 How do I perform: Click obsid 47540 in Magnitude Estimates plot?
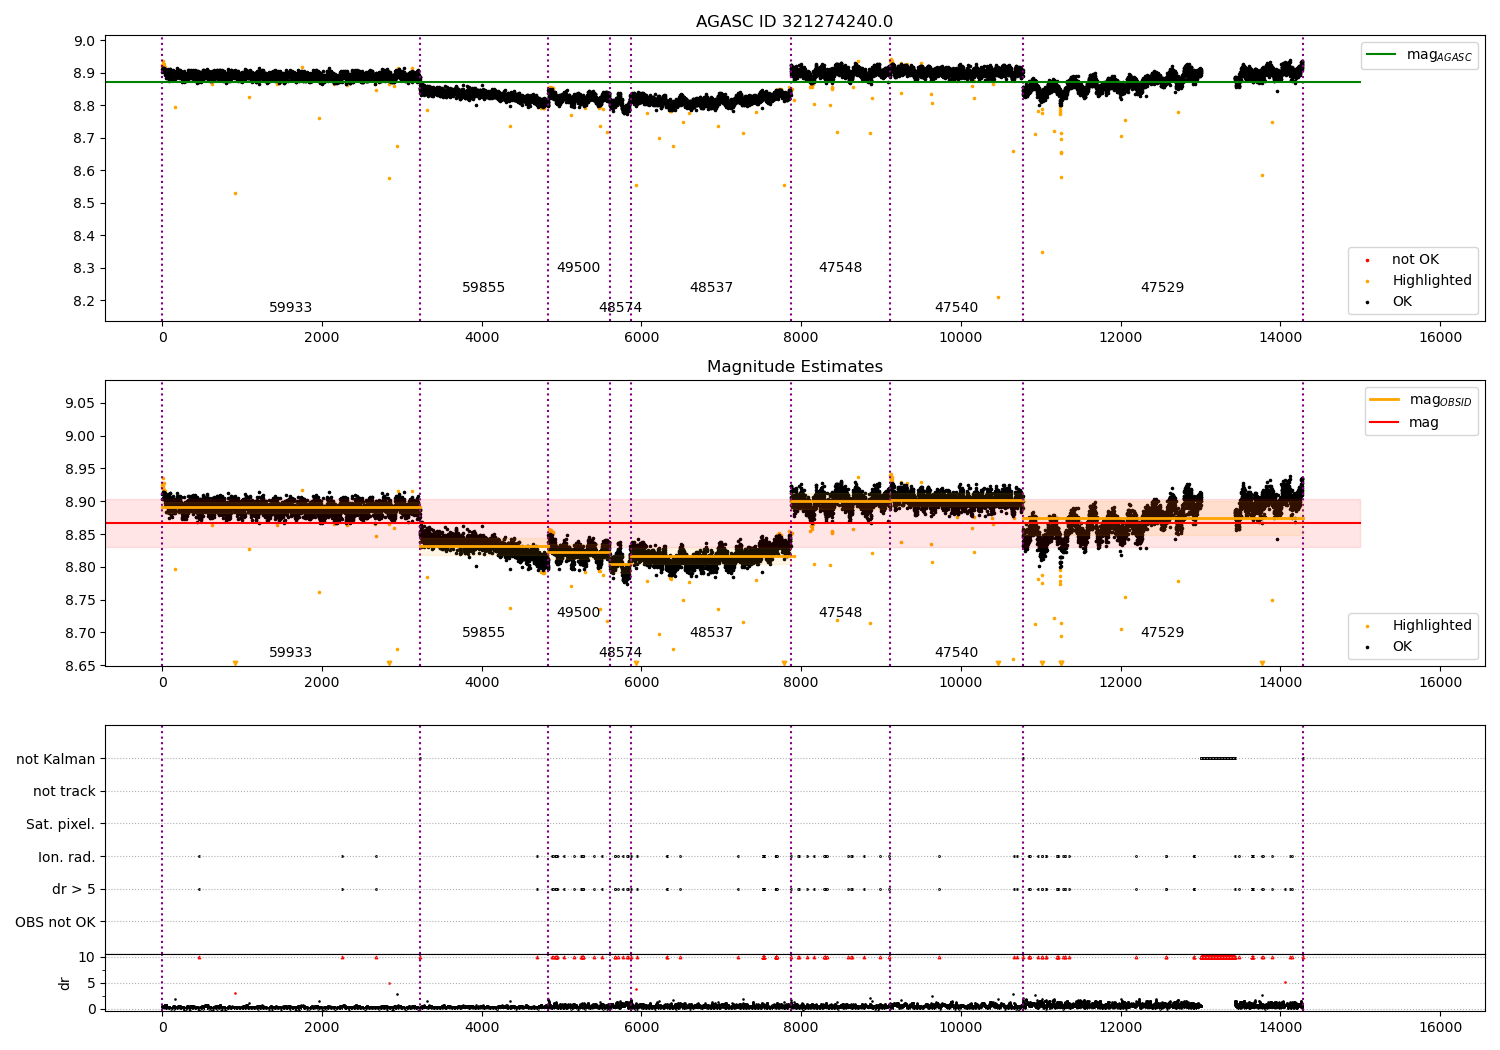[956, 653]
